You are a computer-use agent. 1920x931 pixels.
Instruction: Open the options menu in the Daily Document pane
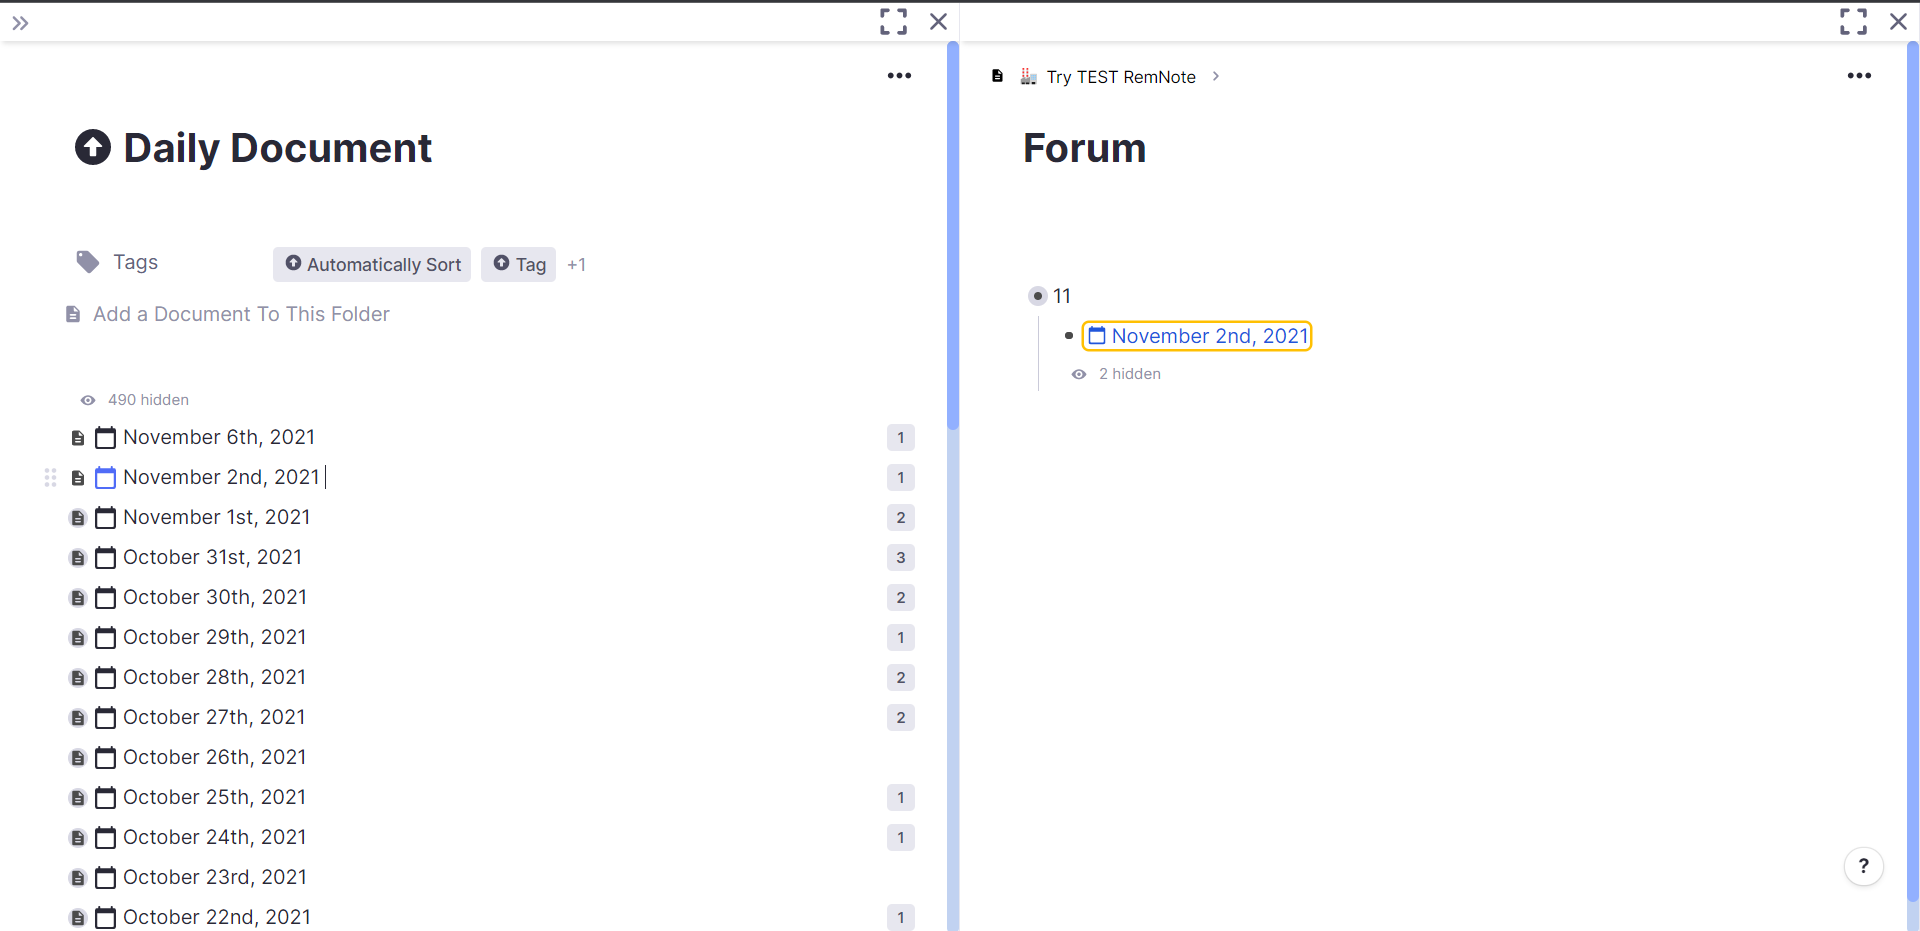[x=899, y=76]
